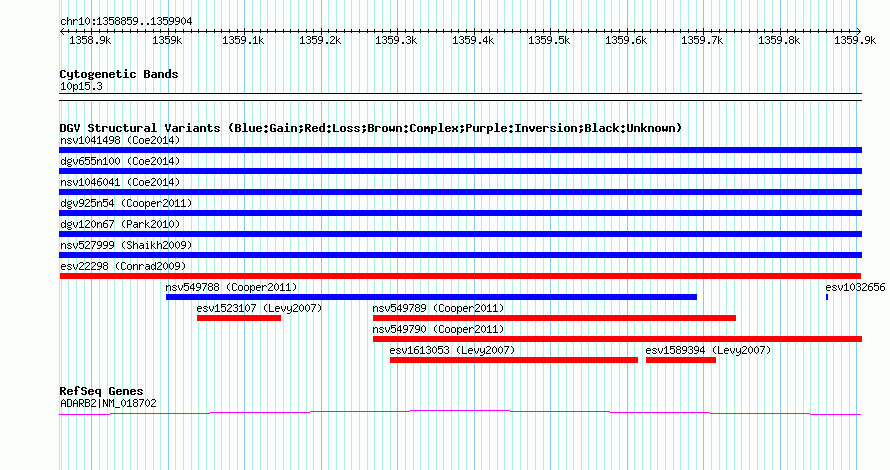Select the nsv549788 (Cooper2011) blue bar

[x=431, y=297]
